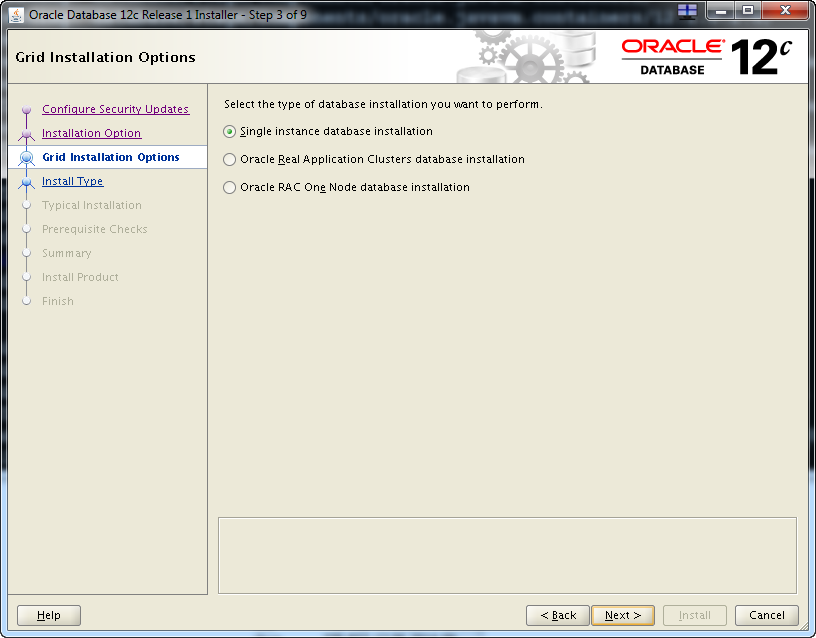Click the Help button
The image size is (816, 638).
coord(49,615)
